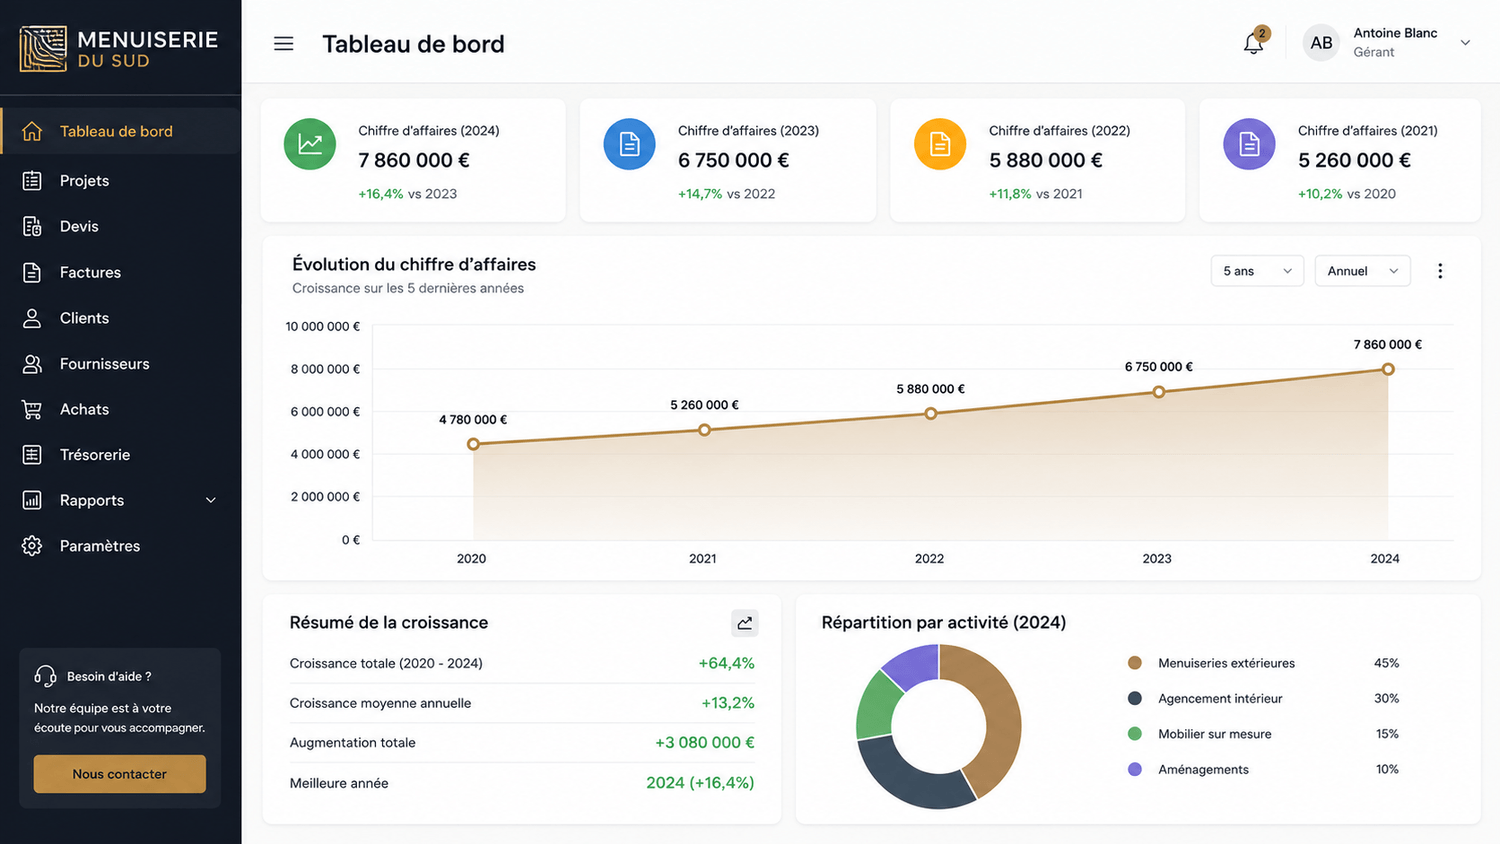Image resolution: width=1500 pixels, height=844 pixels.
Task: Click the brown Menuiseries extérieures legend dot
Action: (x=1134, y=663)
